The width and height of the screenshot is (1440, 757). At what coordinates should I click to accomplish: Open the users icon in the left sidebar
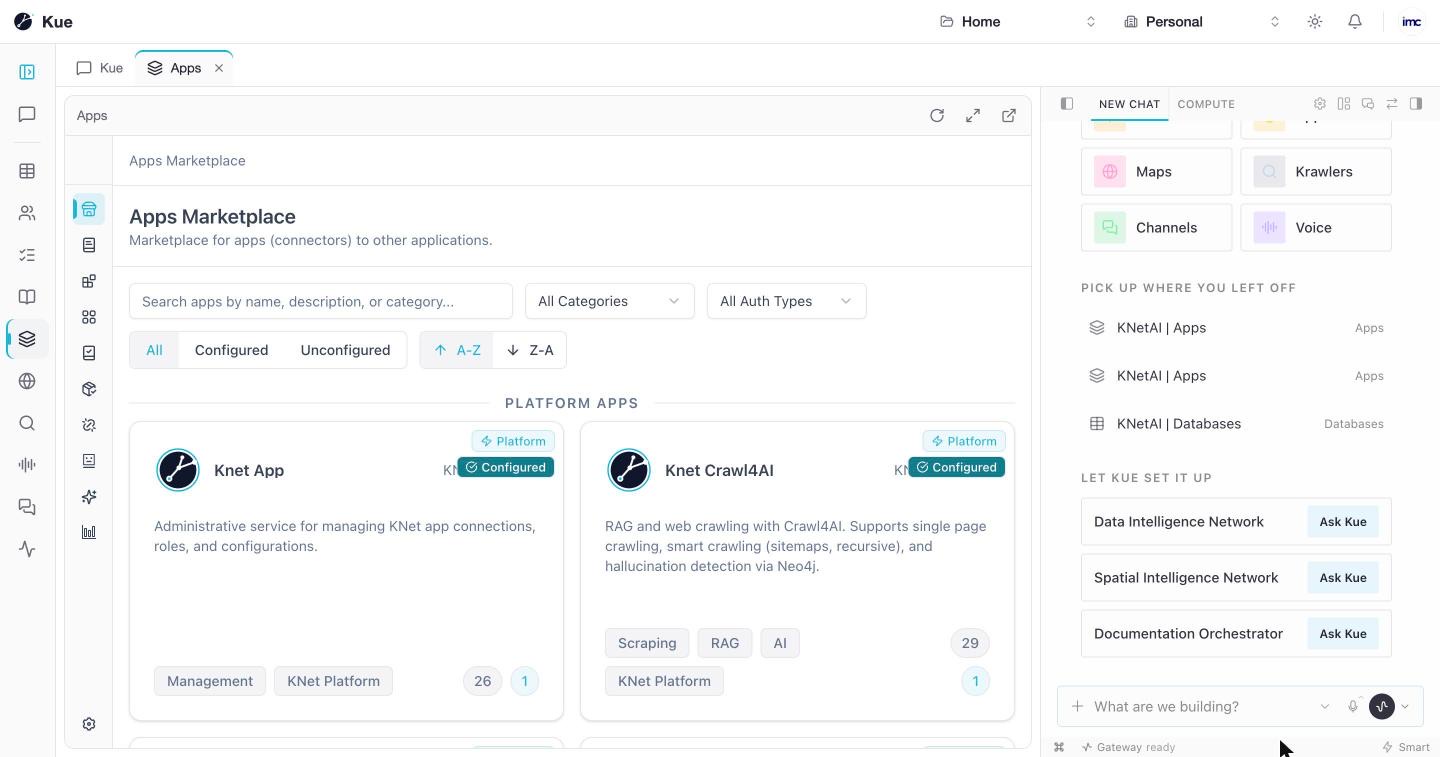(27, 213)
